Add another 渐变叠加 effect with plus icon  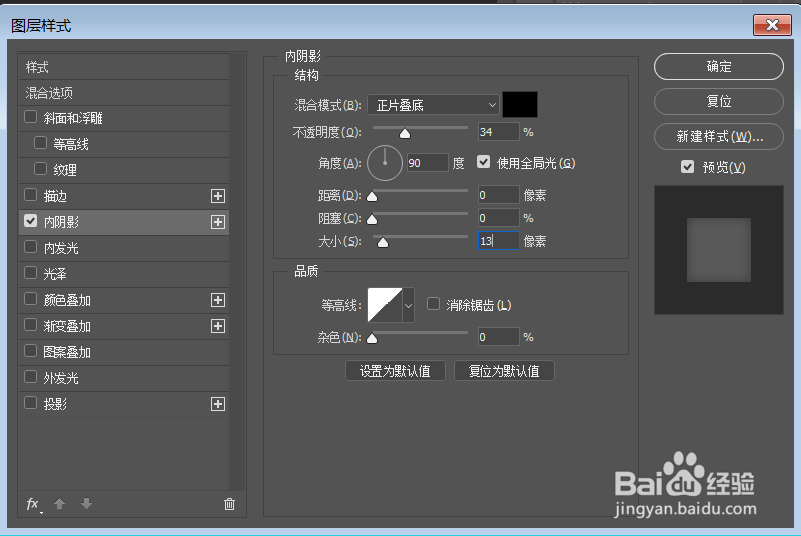point(218,327)
